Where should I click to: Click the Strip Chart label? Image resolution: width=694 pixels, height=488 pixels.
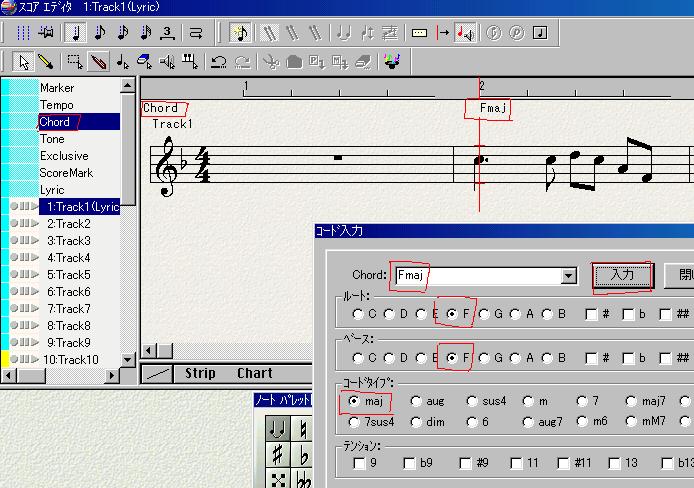[228, 373]
